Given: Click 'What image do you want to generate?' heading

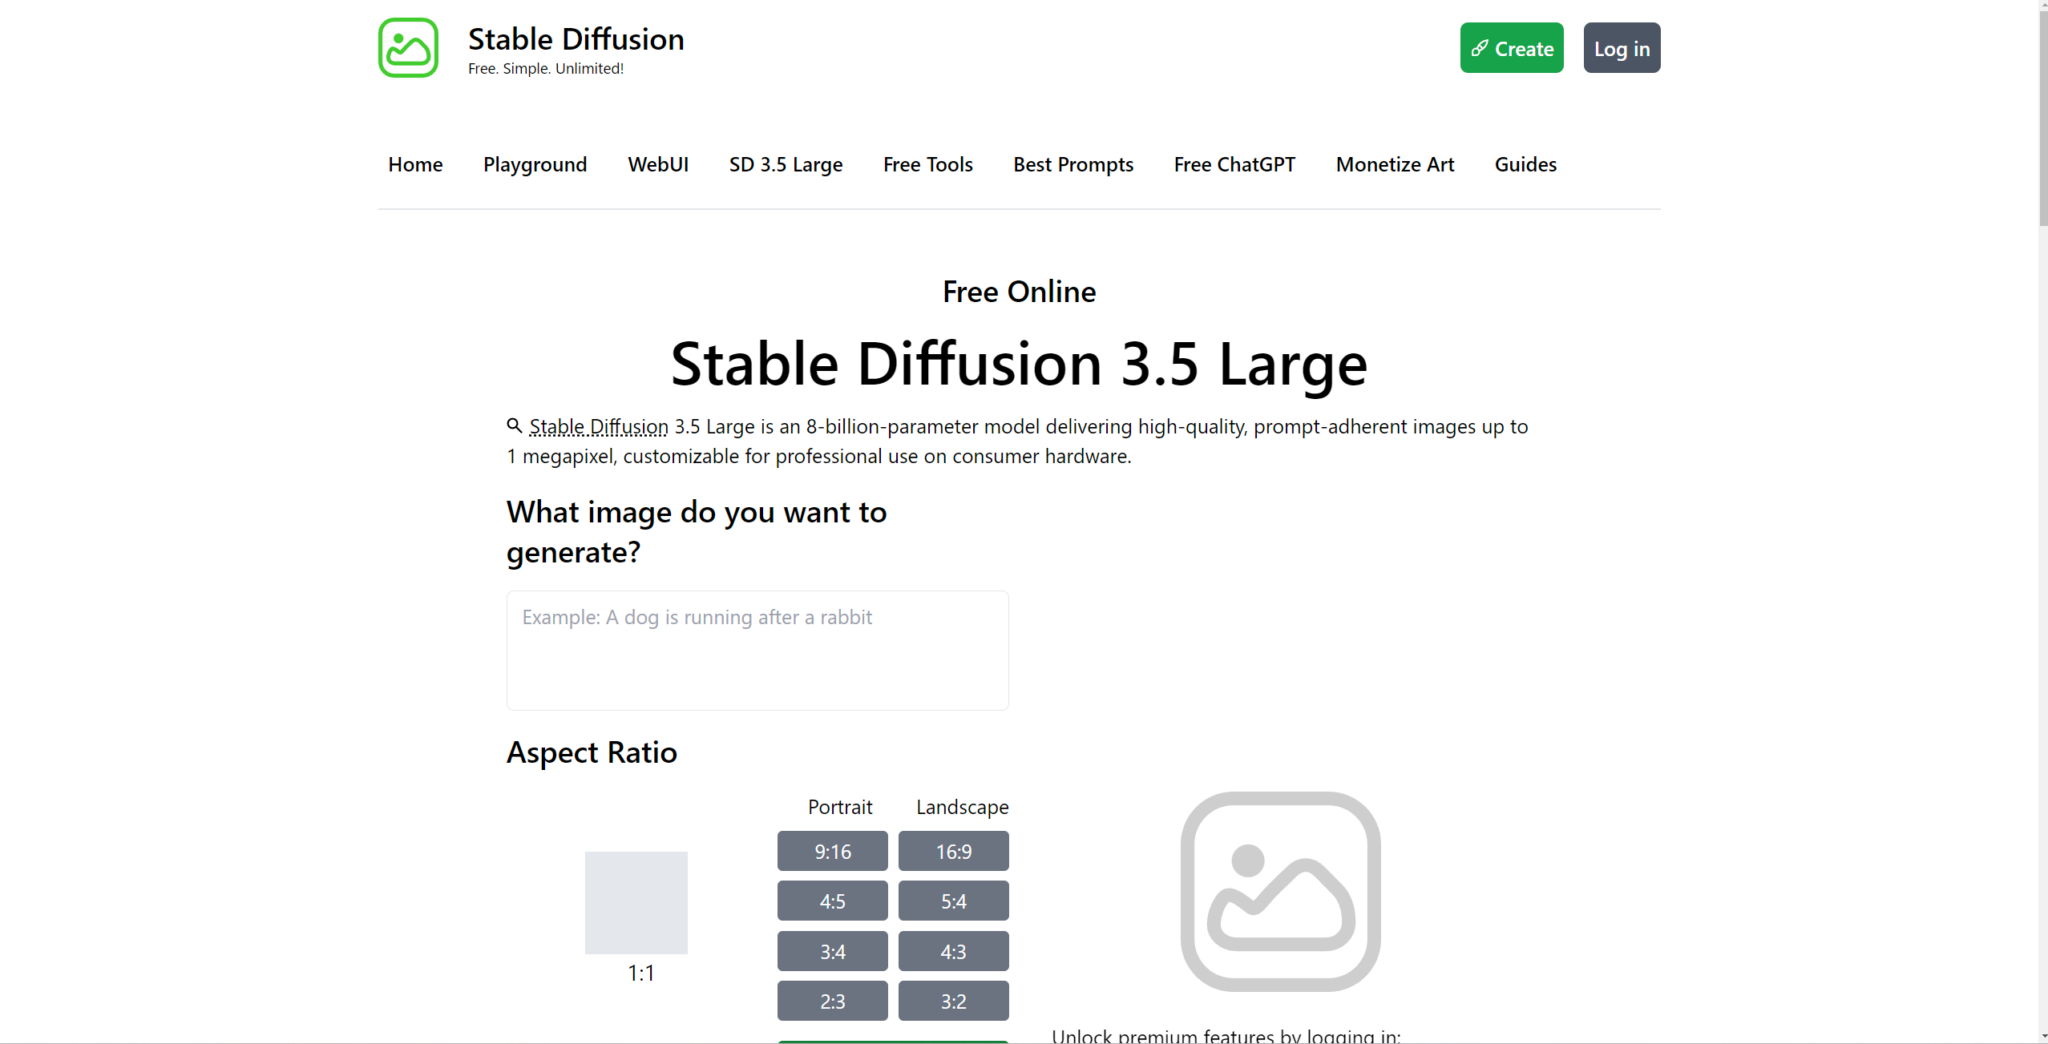Looking at the screenshot, I should point(696,532).
